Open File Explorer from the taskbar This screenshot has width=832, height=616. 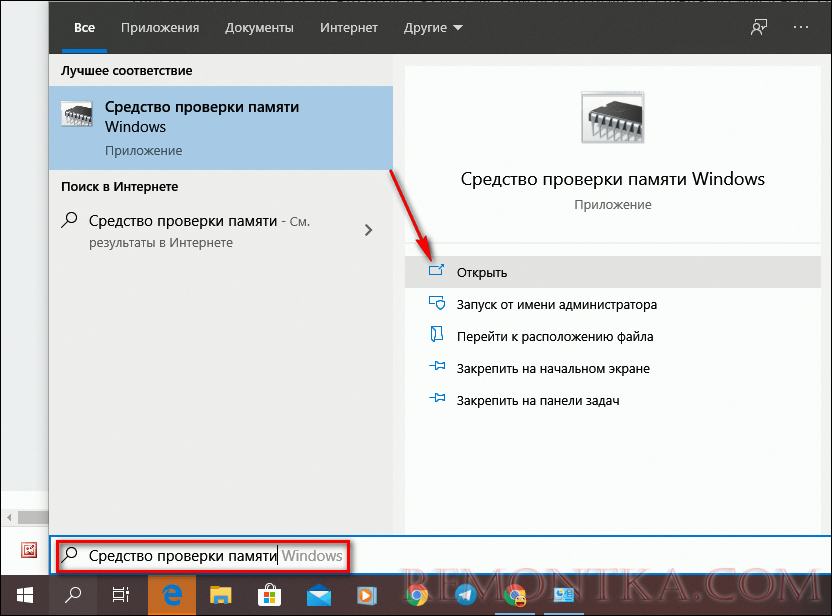tap(220, 595)
